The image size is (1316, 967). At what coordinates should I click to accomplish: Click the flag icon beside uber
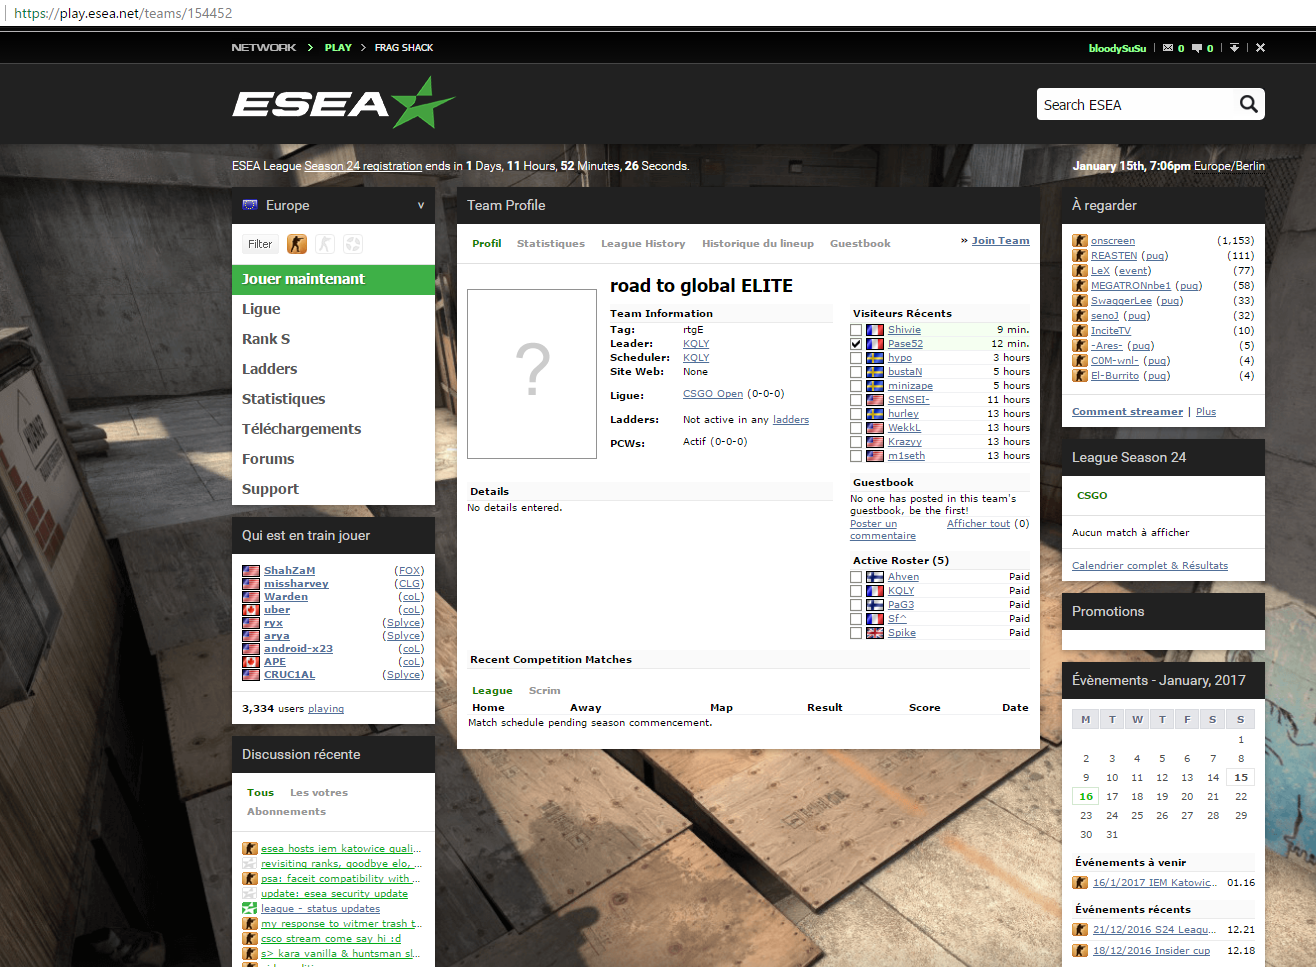point(251,610)
